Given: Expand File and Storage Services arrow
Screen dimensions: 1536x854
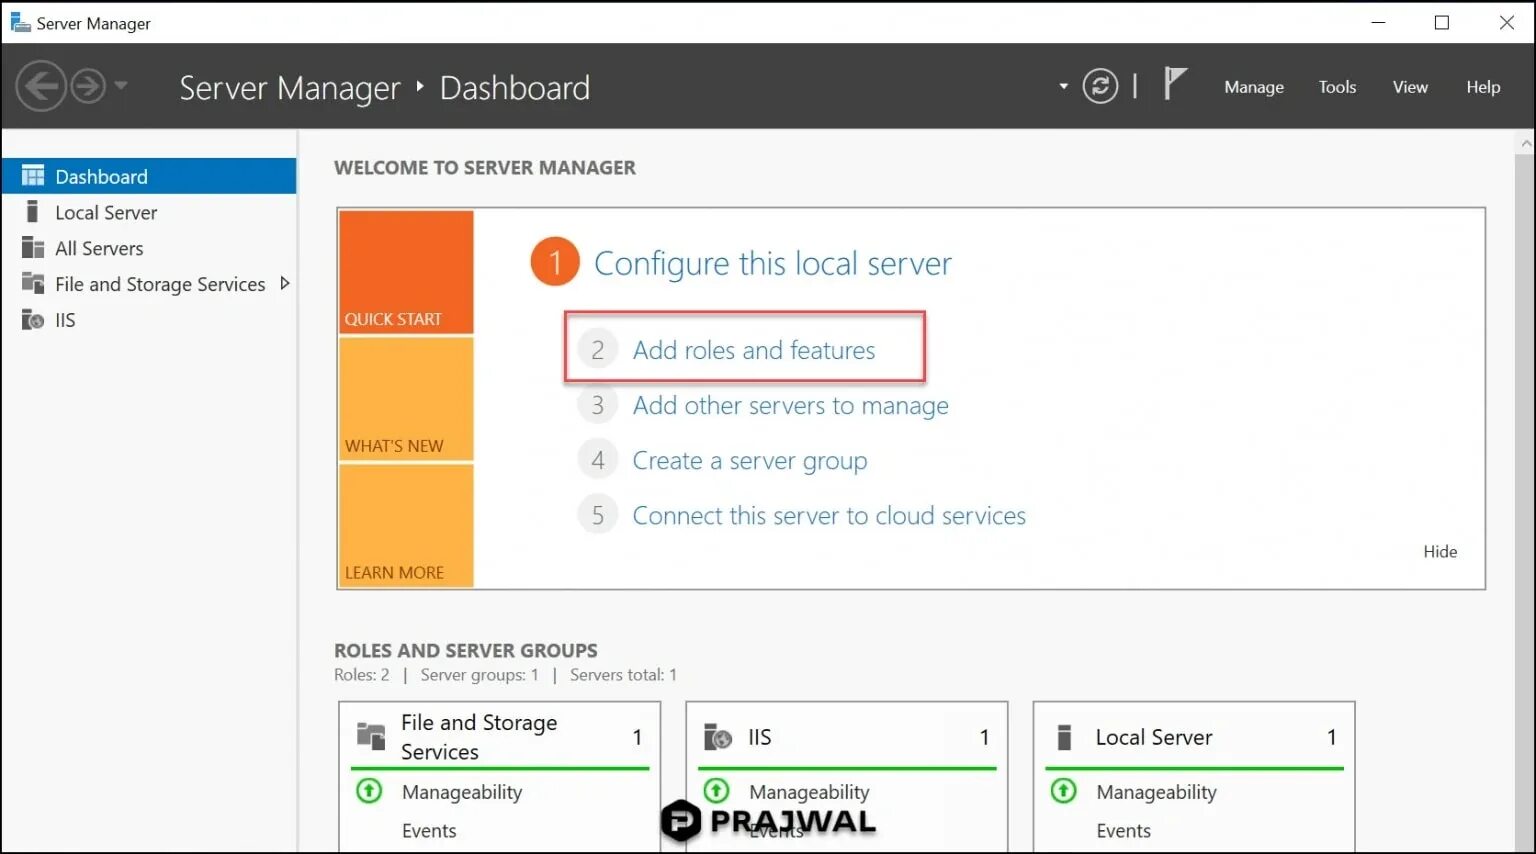Looking at the screenshot, I should coord(285,283).
